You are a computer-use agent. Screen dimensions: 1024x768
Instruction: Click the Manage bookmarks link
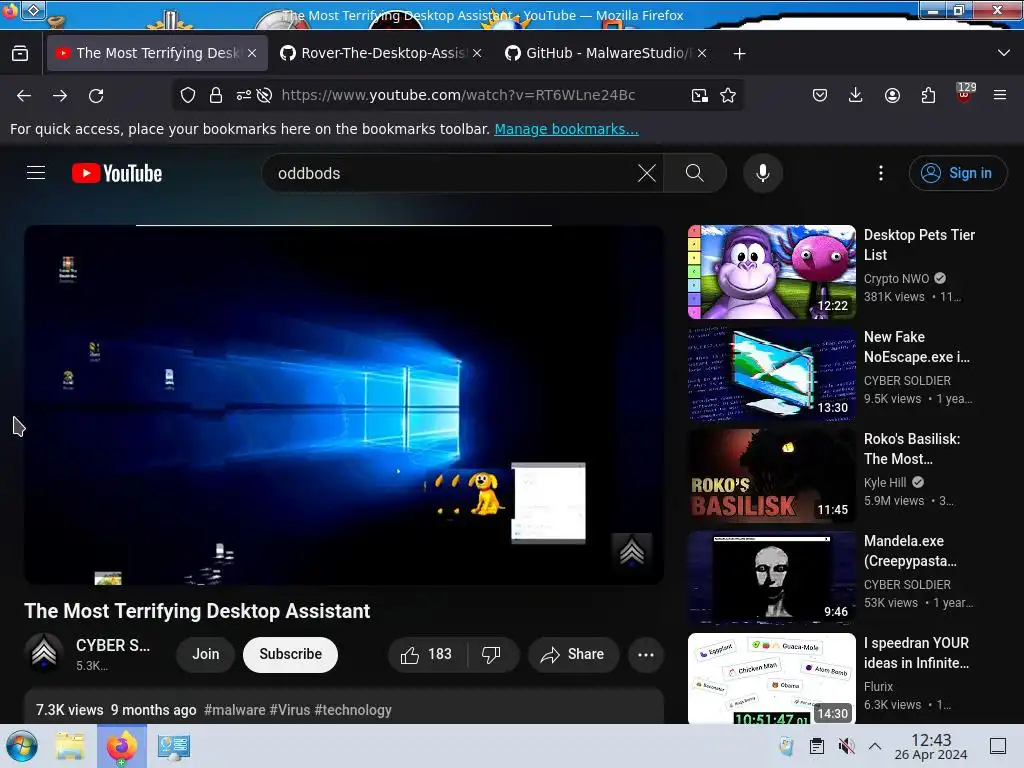coord(566,129)
